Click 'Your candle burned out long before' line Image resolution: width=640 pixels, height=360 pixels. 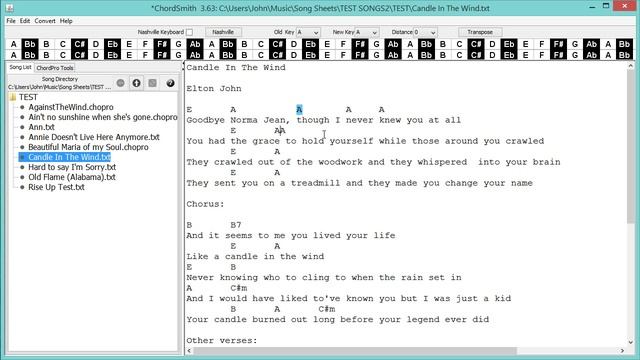tap(338, 320)
